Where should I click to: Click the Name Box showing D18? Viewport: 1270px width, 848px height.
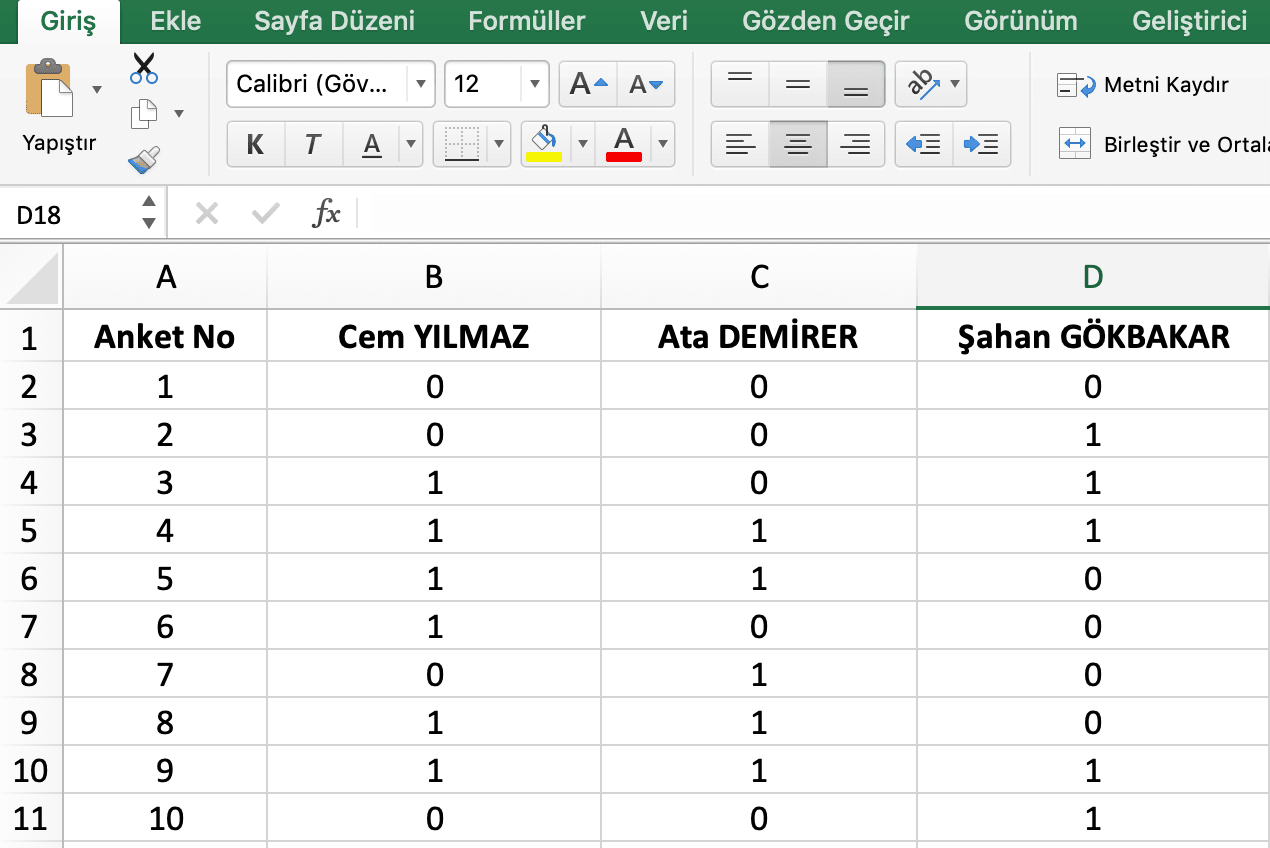tap(68, 214)
